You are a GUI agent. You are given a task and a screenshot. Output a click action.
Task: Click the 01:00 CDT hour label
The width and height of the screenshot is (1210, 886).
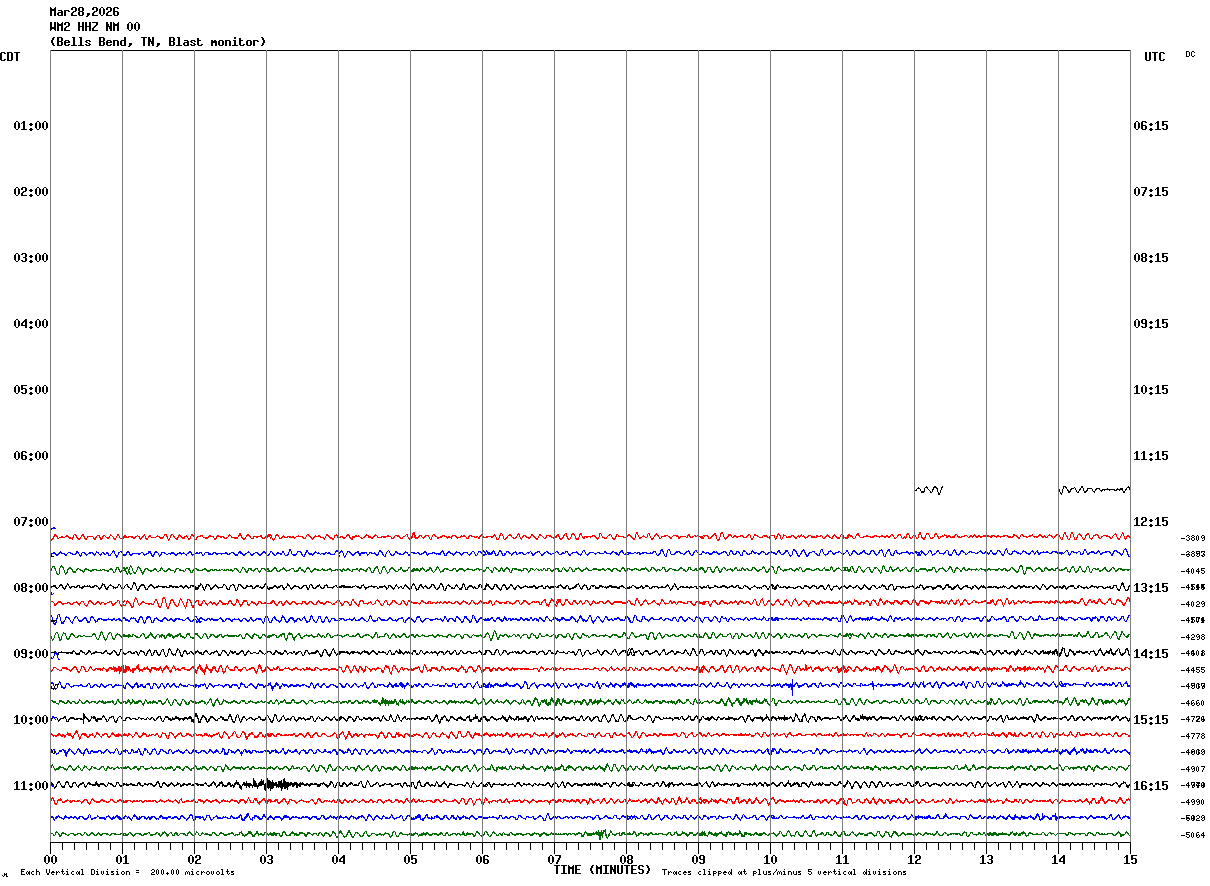coord(31,126)
